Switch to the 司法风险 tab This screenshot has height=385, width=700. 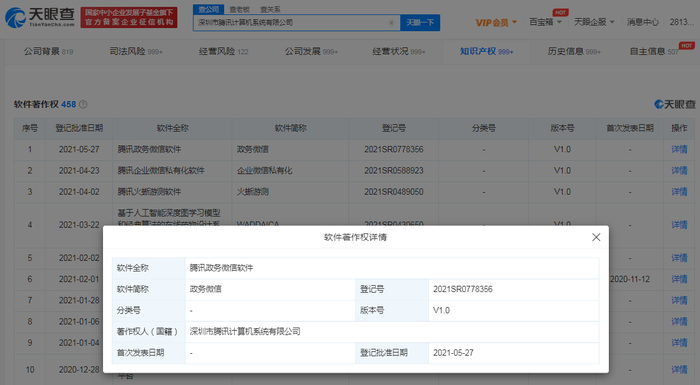136,51
